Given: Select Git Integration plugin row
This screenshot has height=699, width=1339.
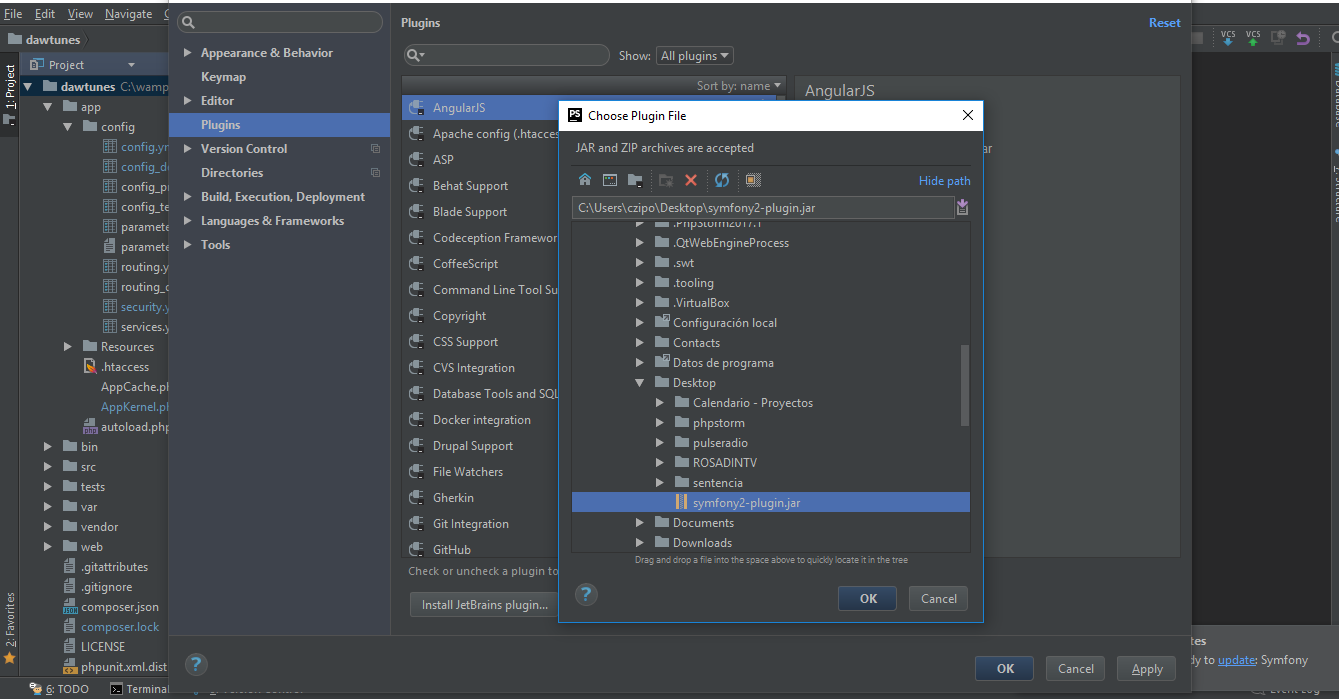Looking at the screenshot, I should click(482, 524).
